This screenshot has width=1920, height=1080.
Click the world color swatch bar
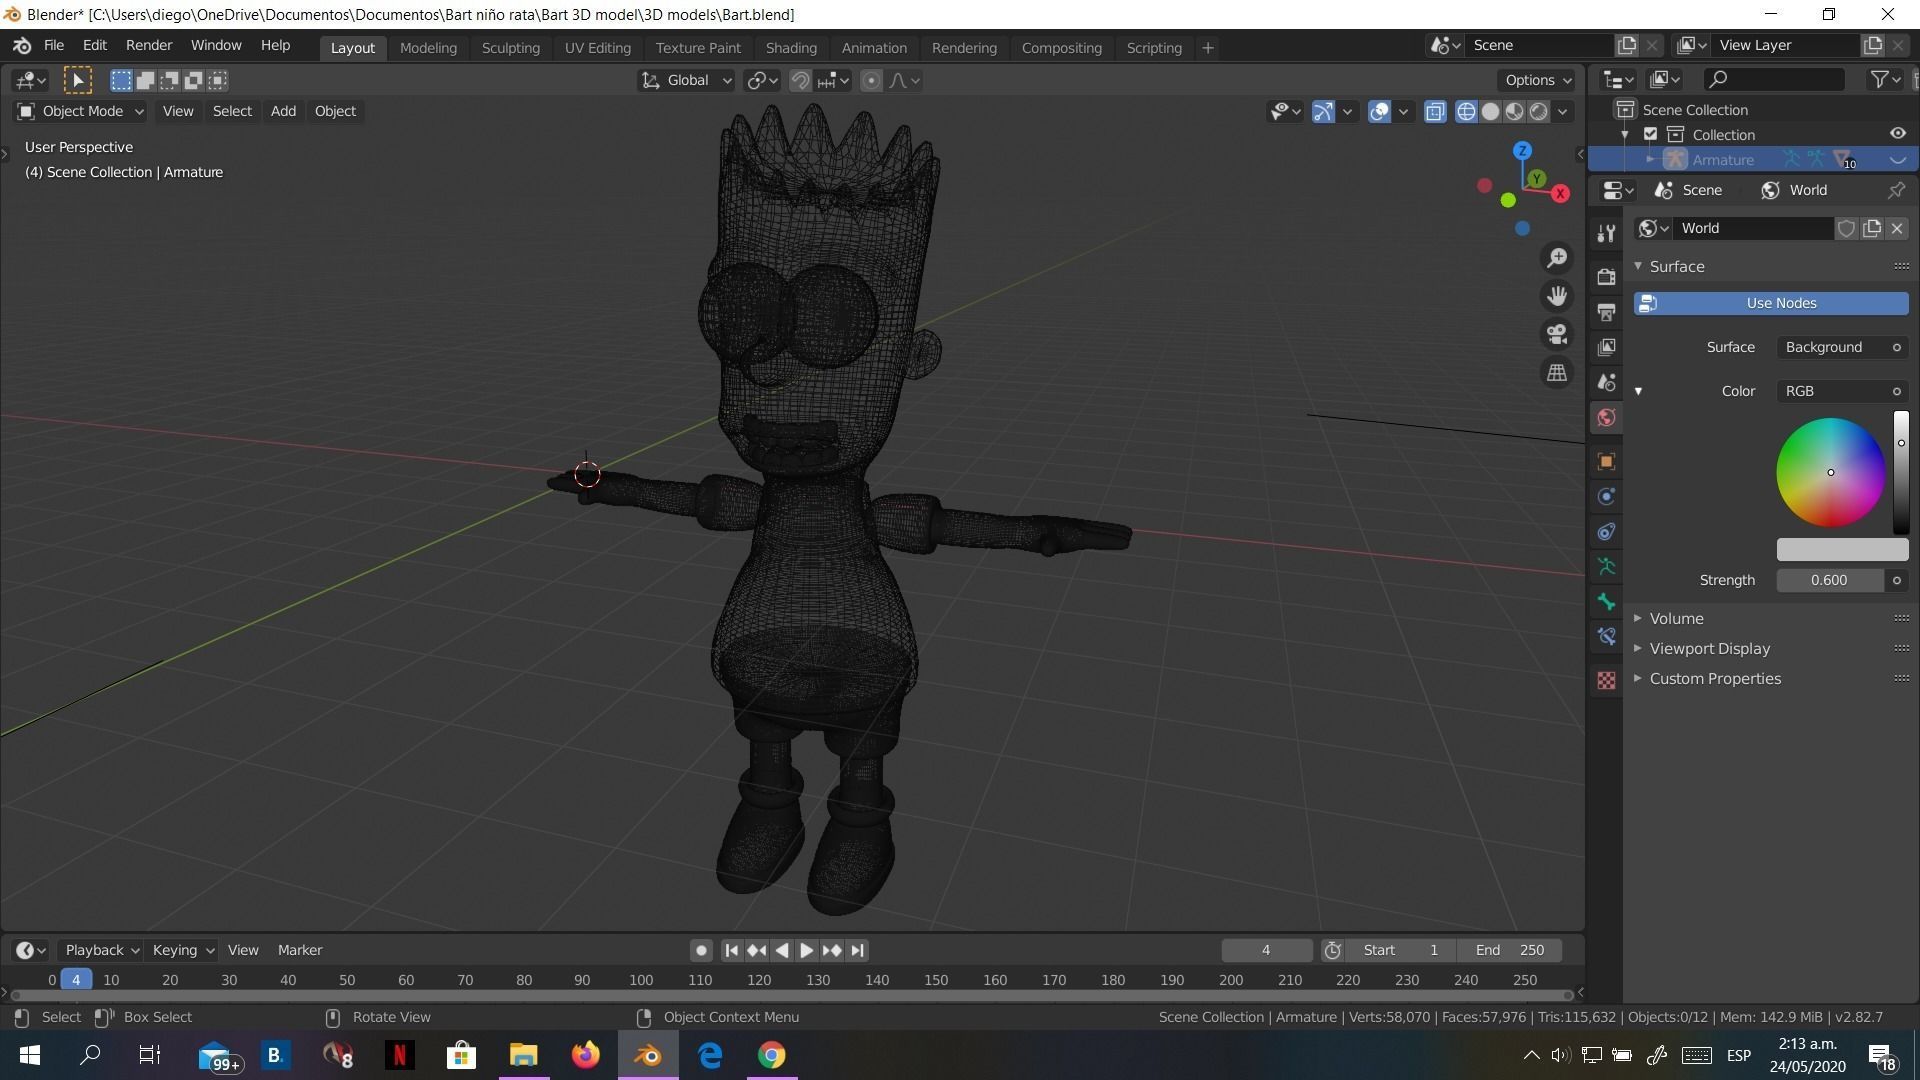coord(1842,549)
